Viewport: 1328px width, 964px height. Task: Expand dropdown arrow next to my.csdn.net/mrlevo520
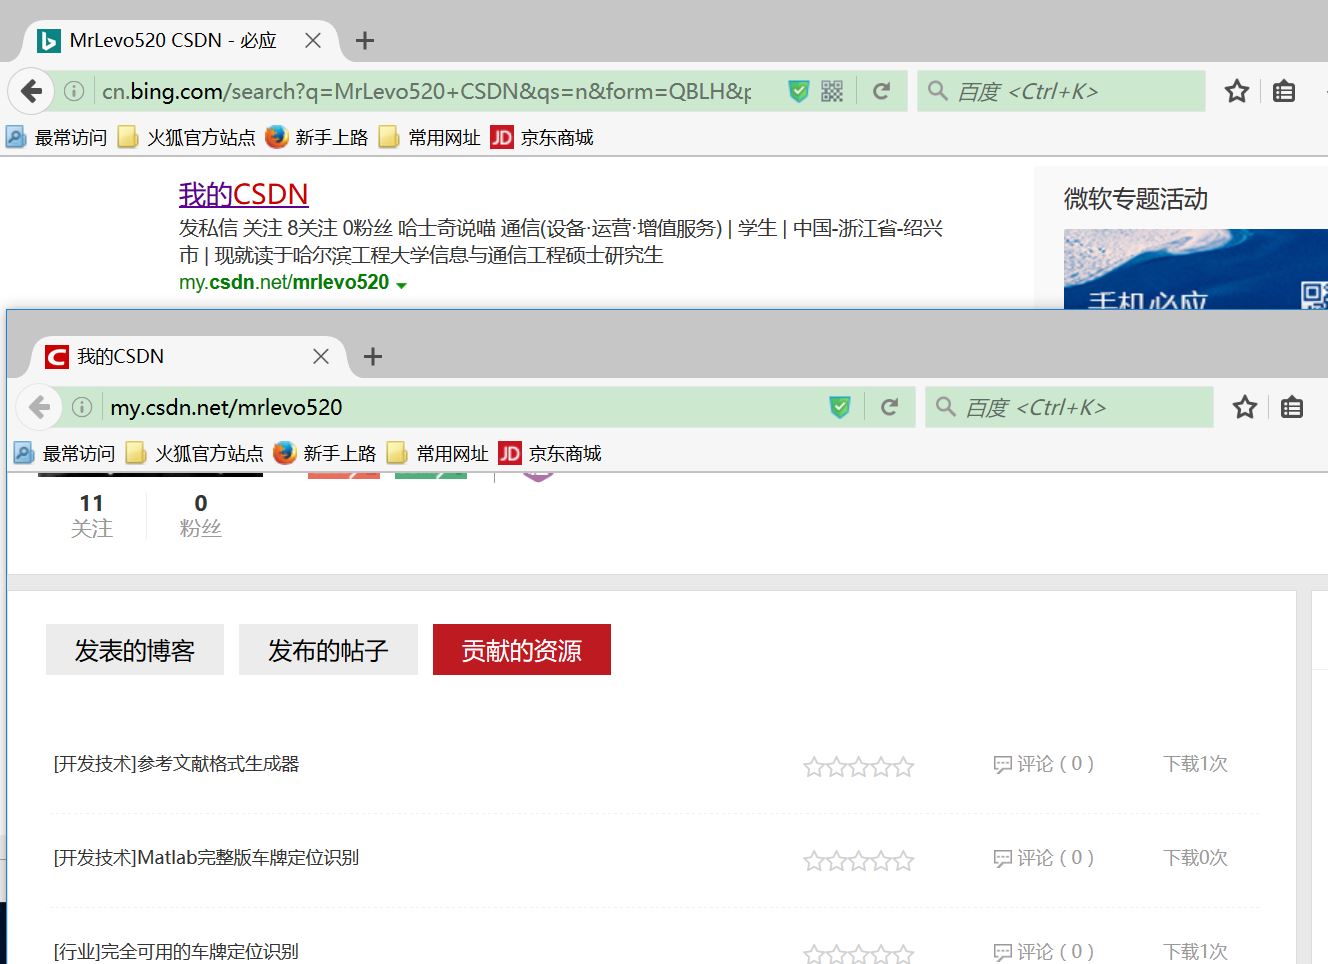point(402,285)
